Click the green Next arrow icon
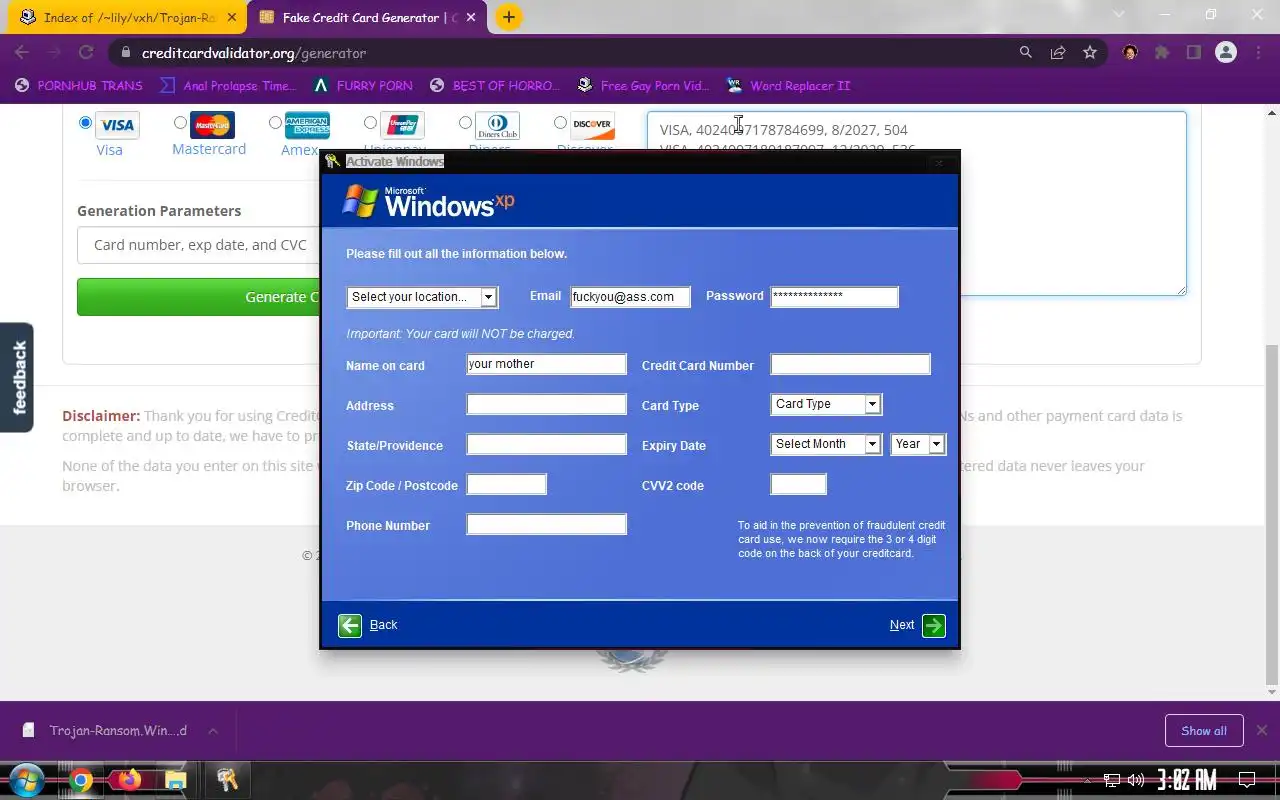Viewport: 1280px width, 800px height. (934, 625)
